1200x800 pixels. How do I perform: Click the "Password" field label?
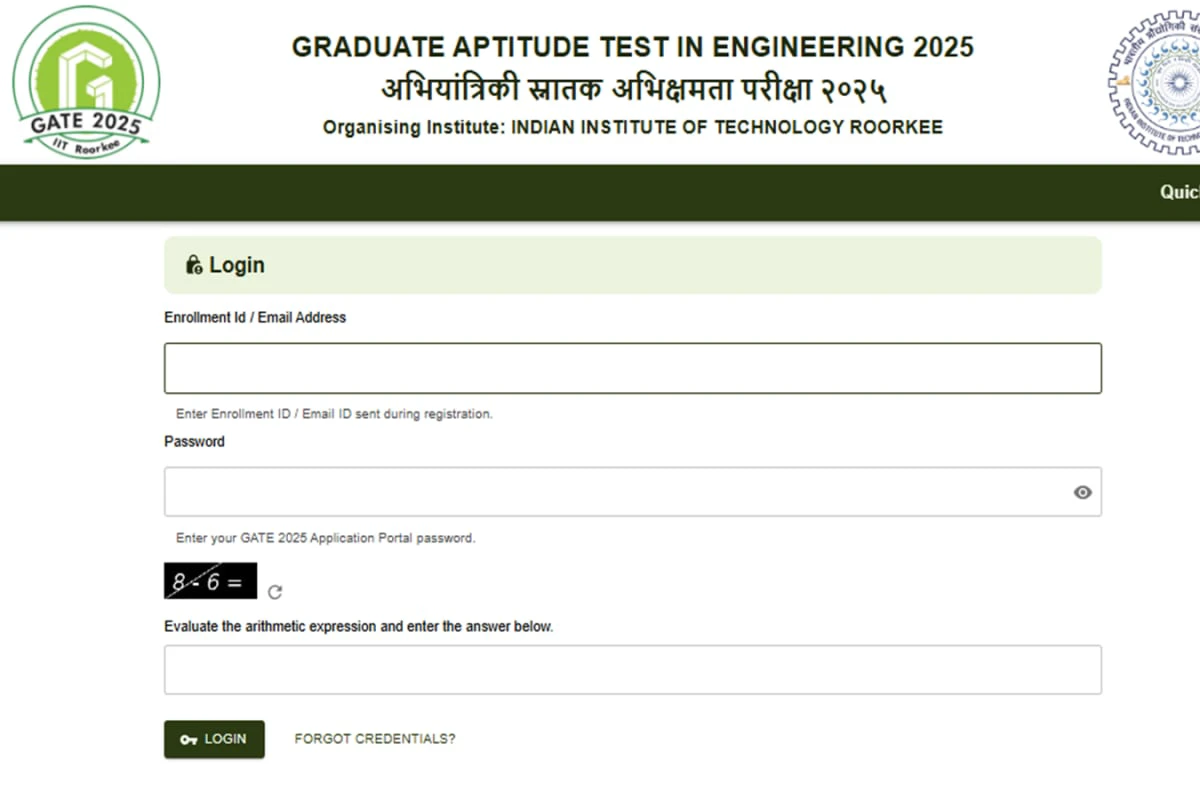(194, 442)
